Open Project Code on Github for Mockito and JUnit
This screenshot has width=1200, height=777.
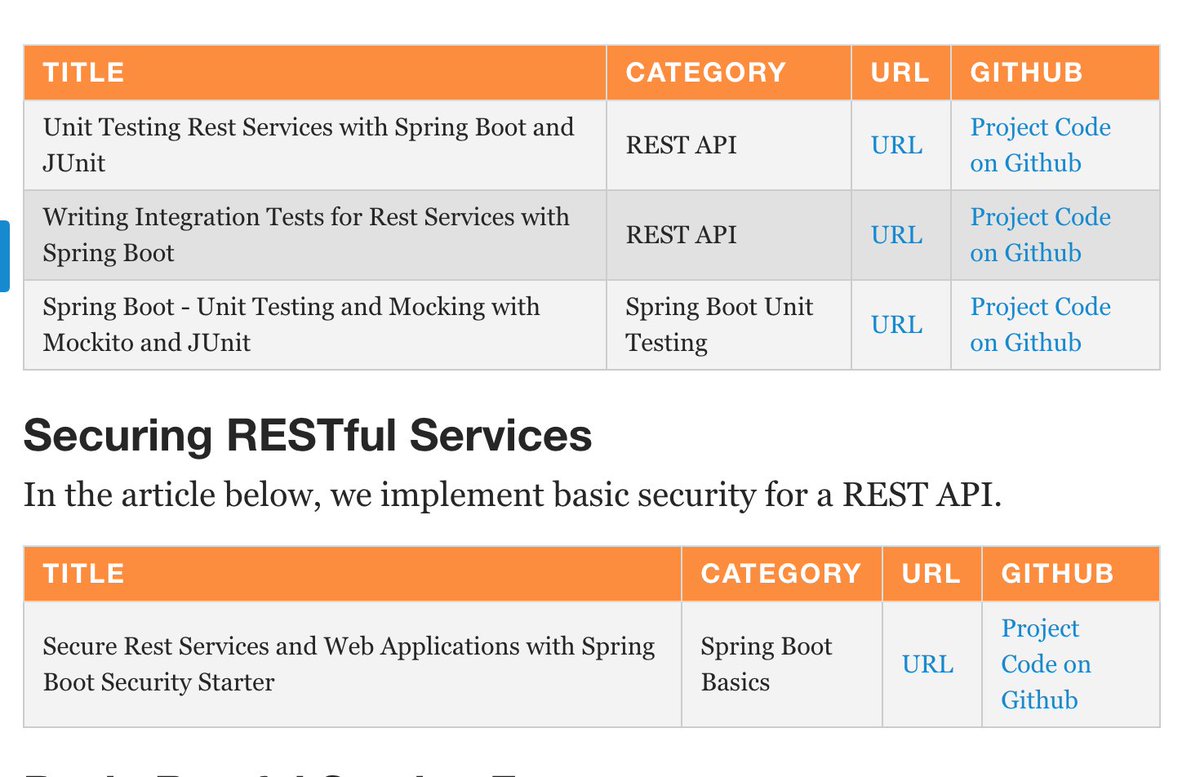tap(1040, 325)
